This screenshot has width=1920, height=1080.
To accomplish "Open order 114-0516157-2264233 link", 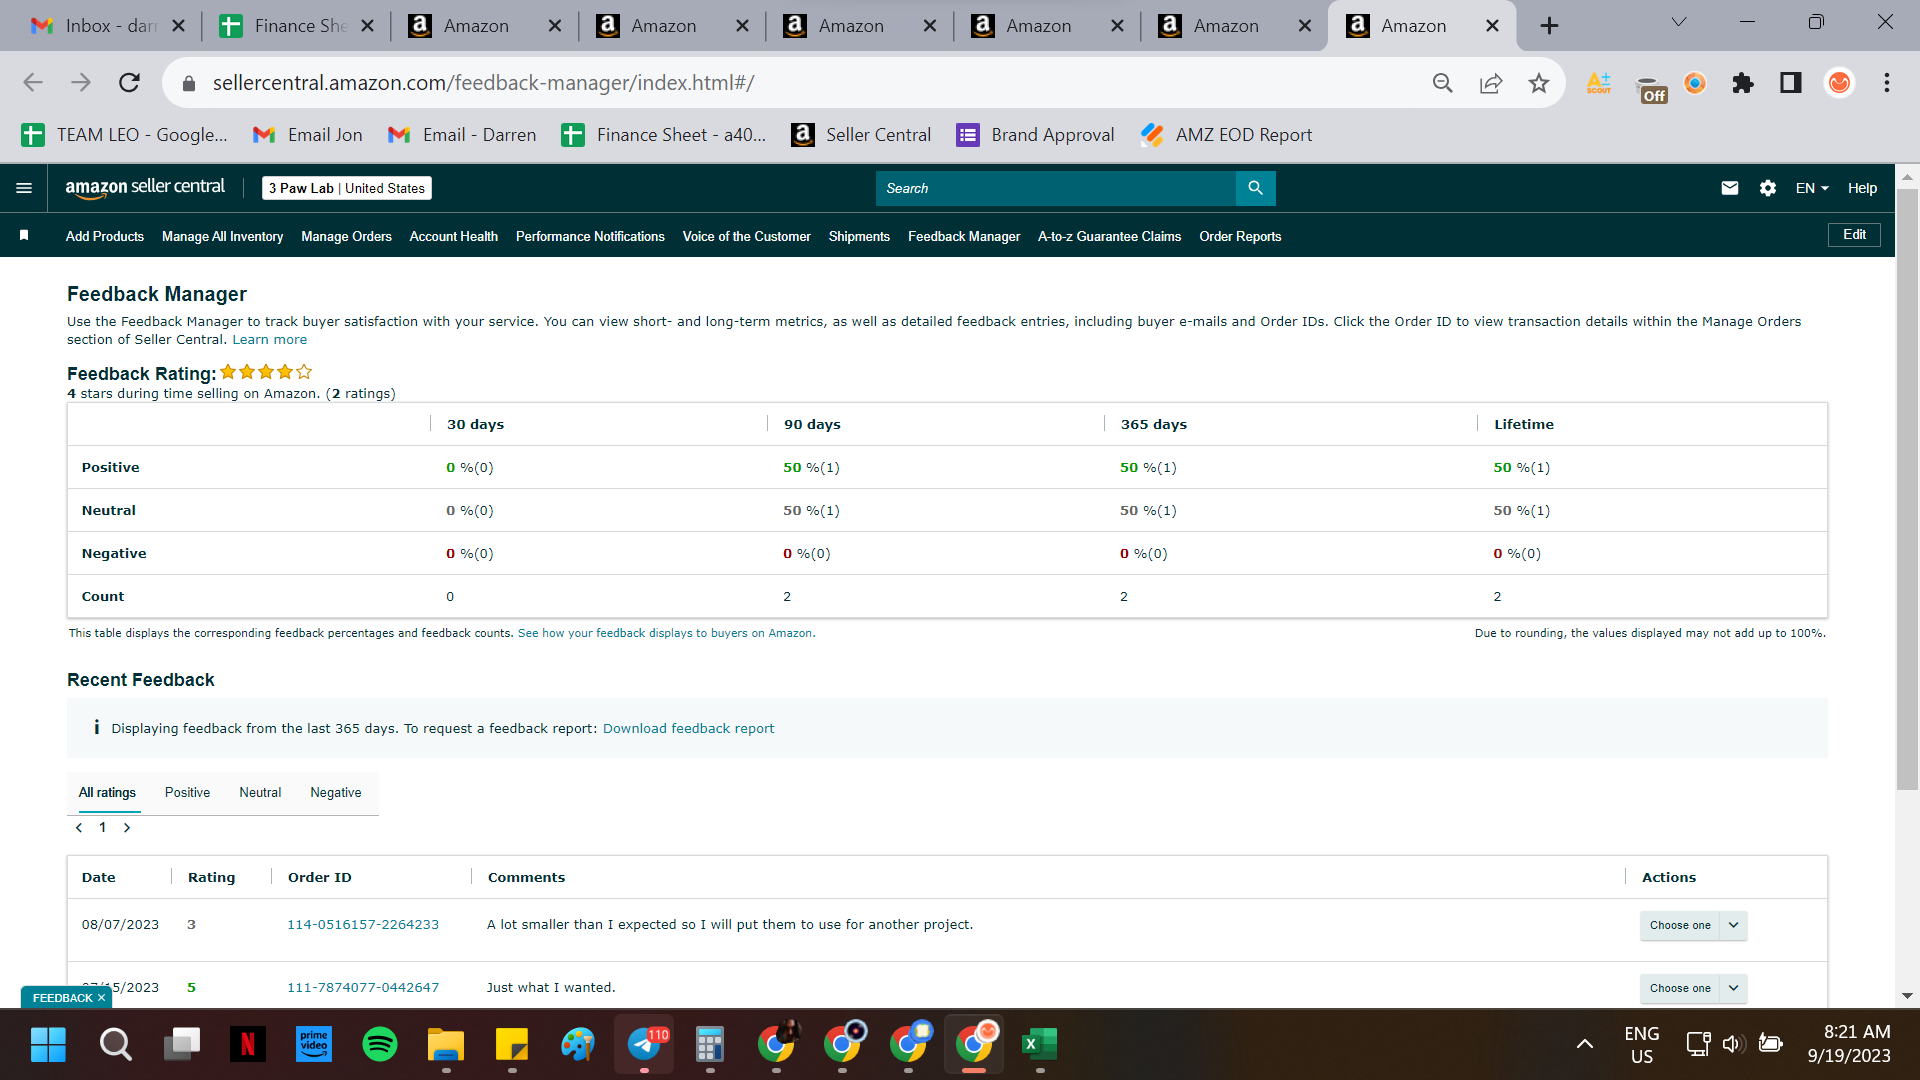I will (363, 925).
